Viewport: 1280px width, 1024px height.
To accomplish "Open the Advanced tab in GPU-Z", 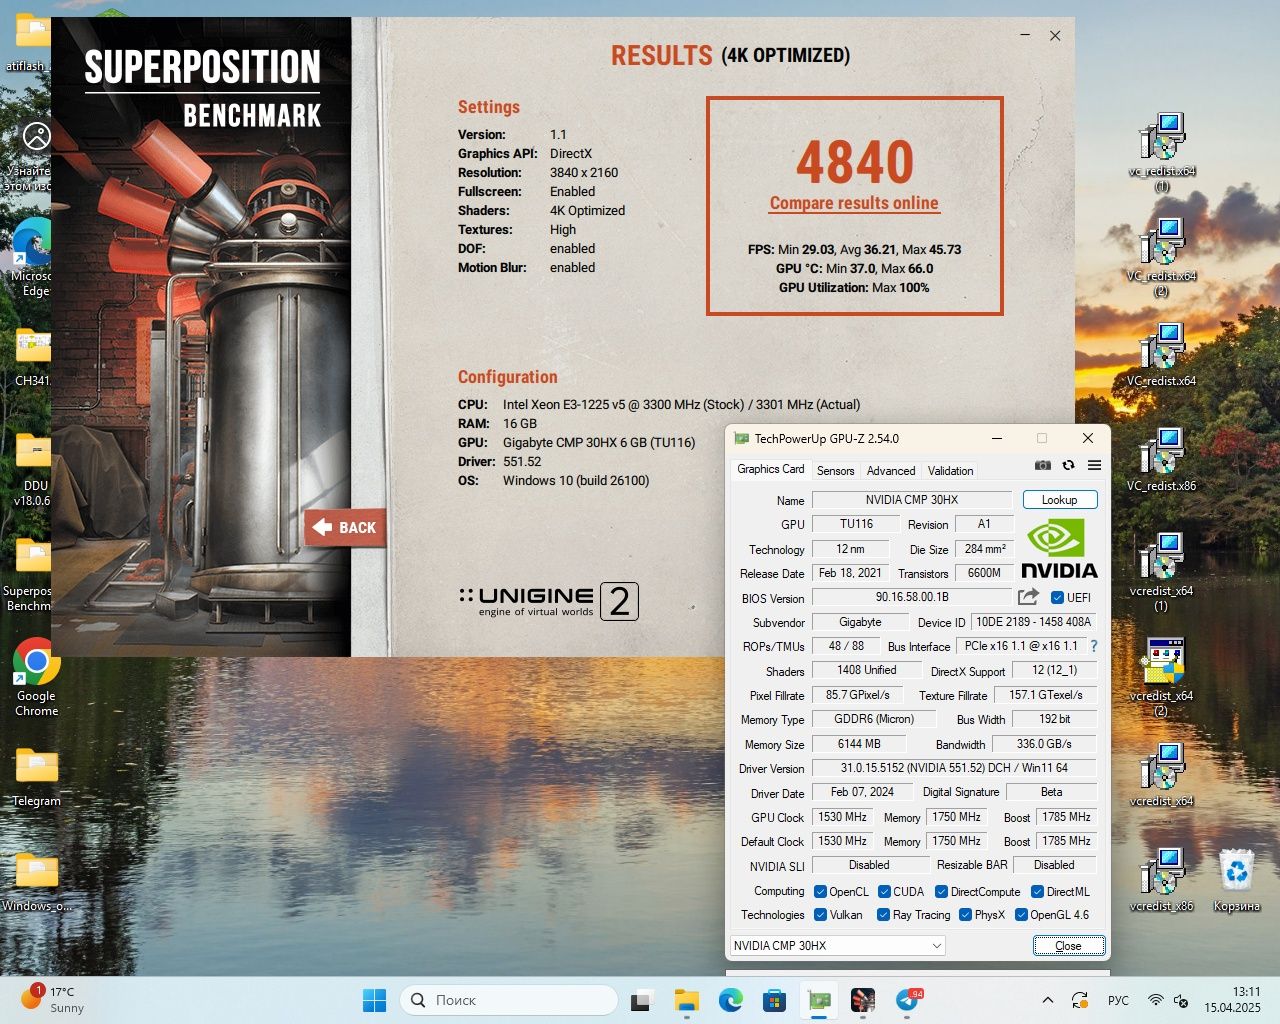I will click(x=891, y=471).
